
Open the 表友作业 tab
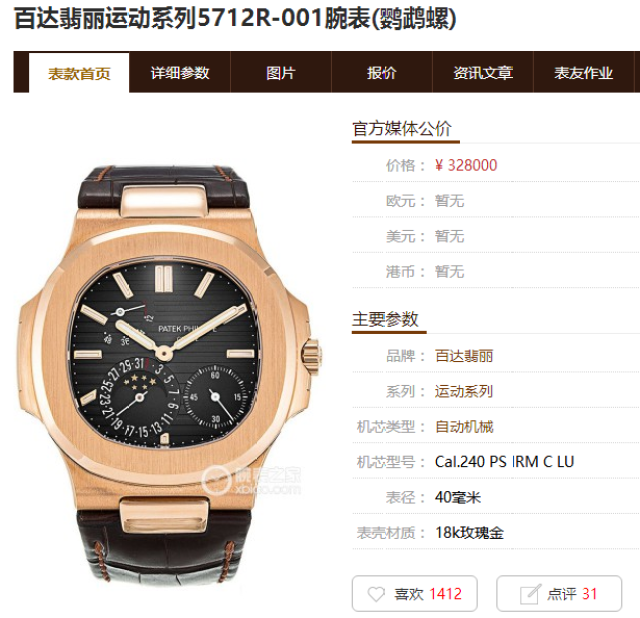[x=584, y=73]
